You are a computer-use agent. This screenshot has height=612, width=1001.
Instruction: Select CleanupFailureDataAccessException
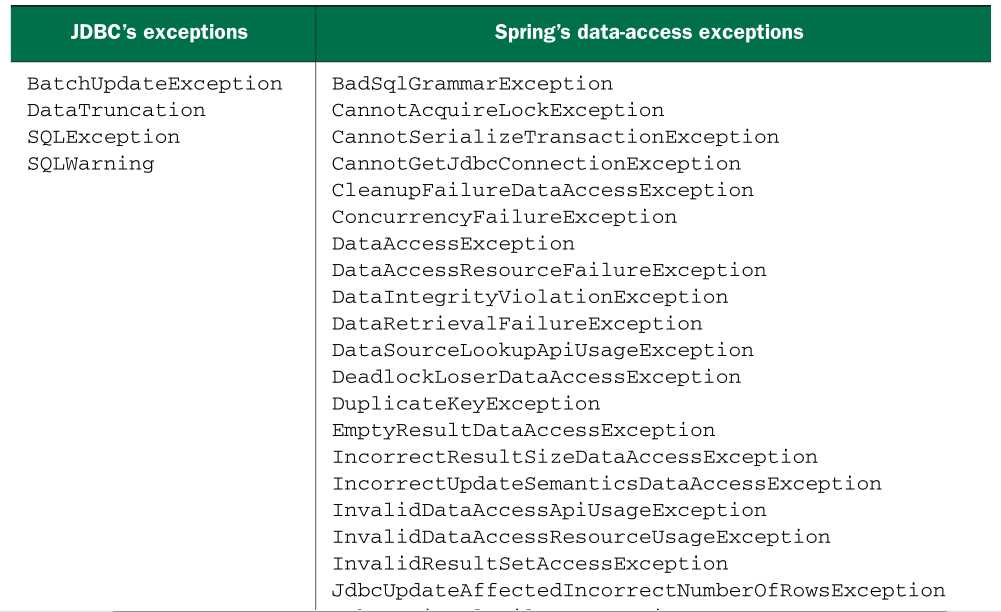(542, 191)
